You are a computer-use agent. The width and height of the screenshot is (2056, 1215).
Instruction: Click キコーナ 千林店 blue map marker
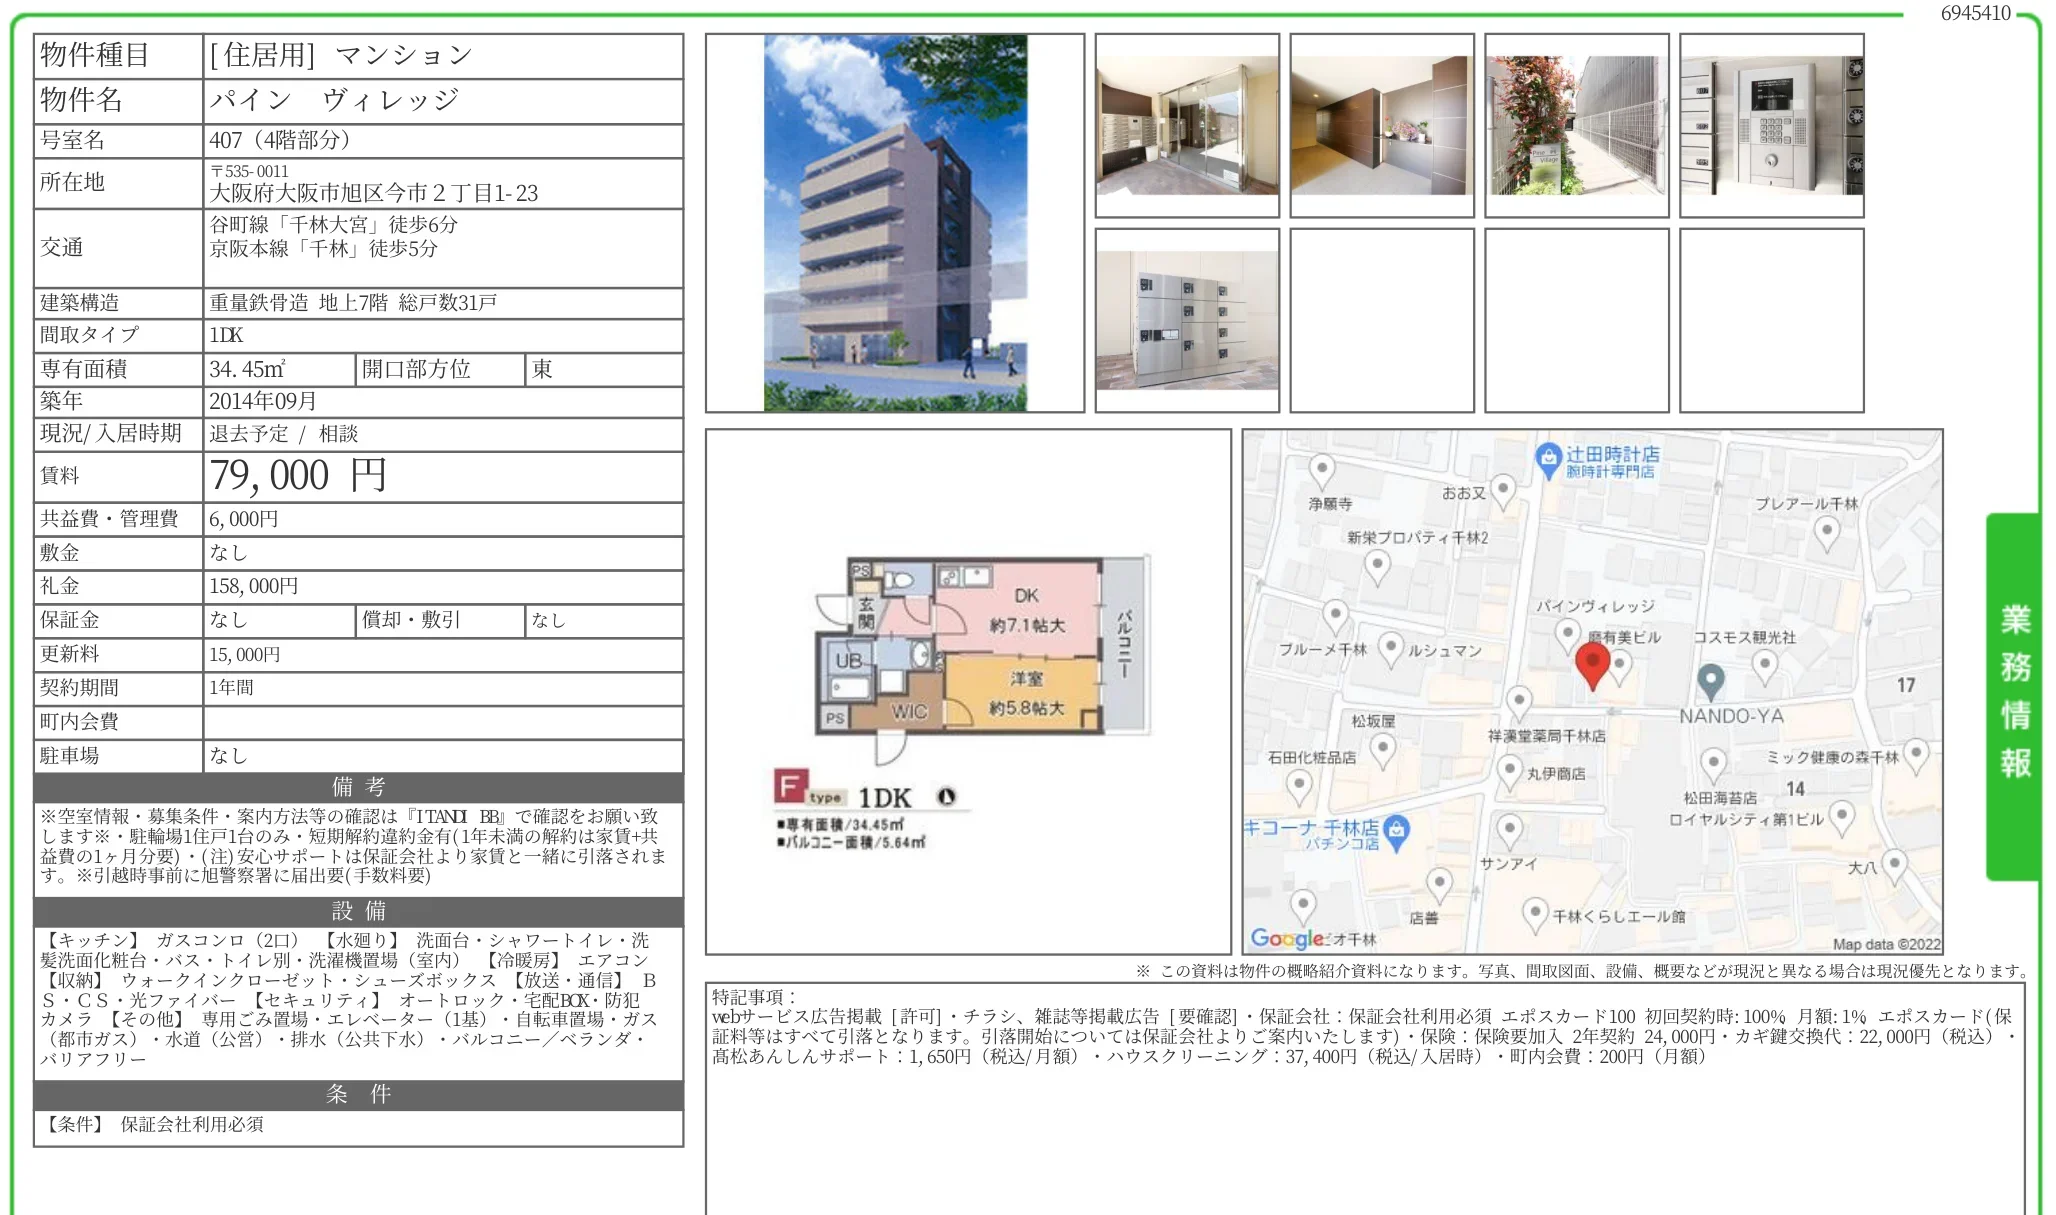click(1397, 830)
